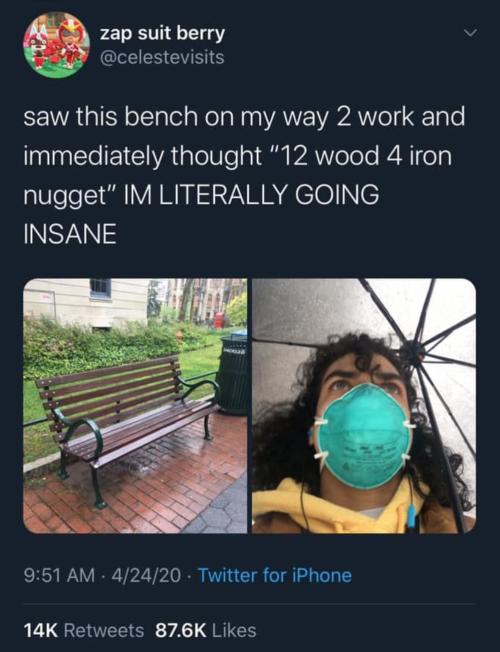Image resolution: width=500 pixels, height=652 pixels.
Task: Click the 9:51 AM timestamp
Action: click(59, 575)
